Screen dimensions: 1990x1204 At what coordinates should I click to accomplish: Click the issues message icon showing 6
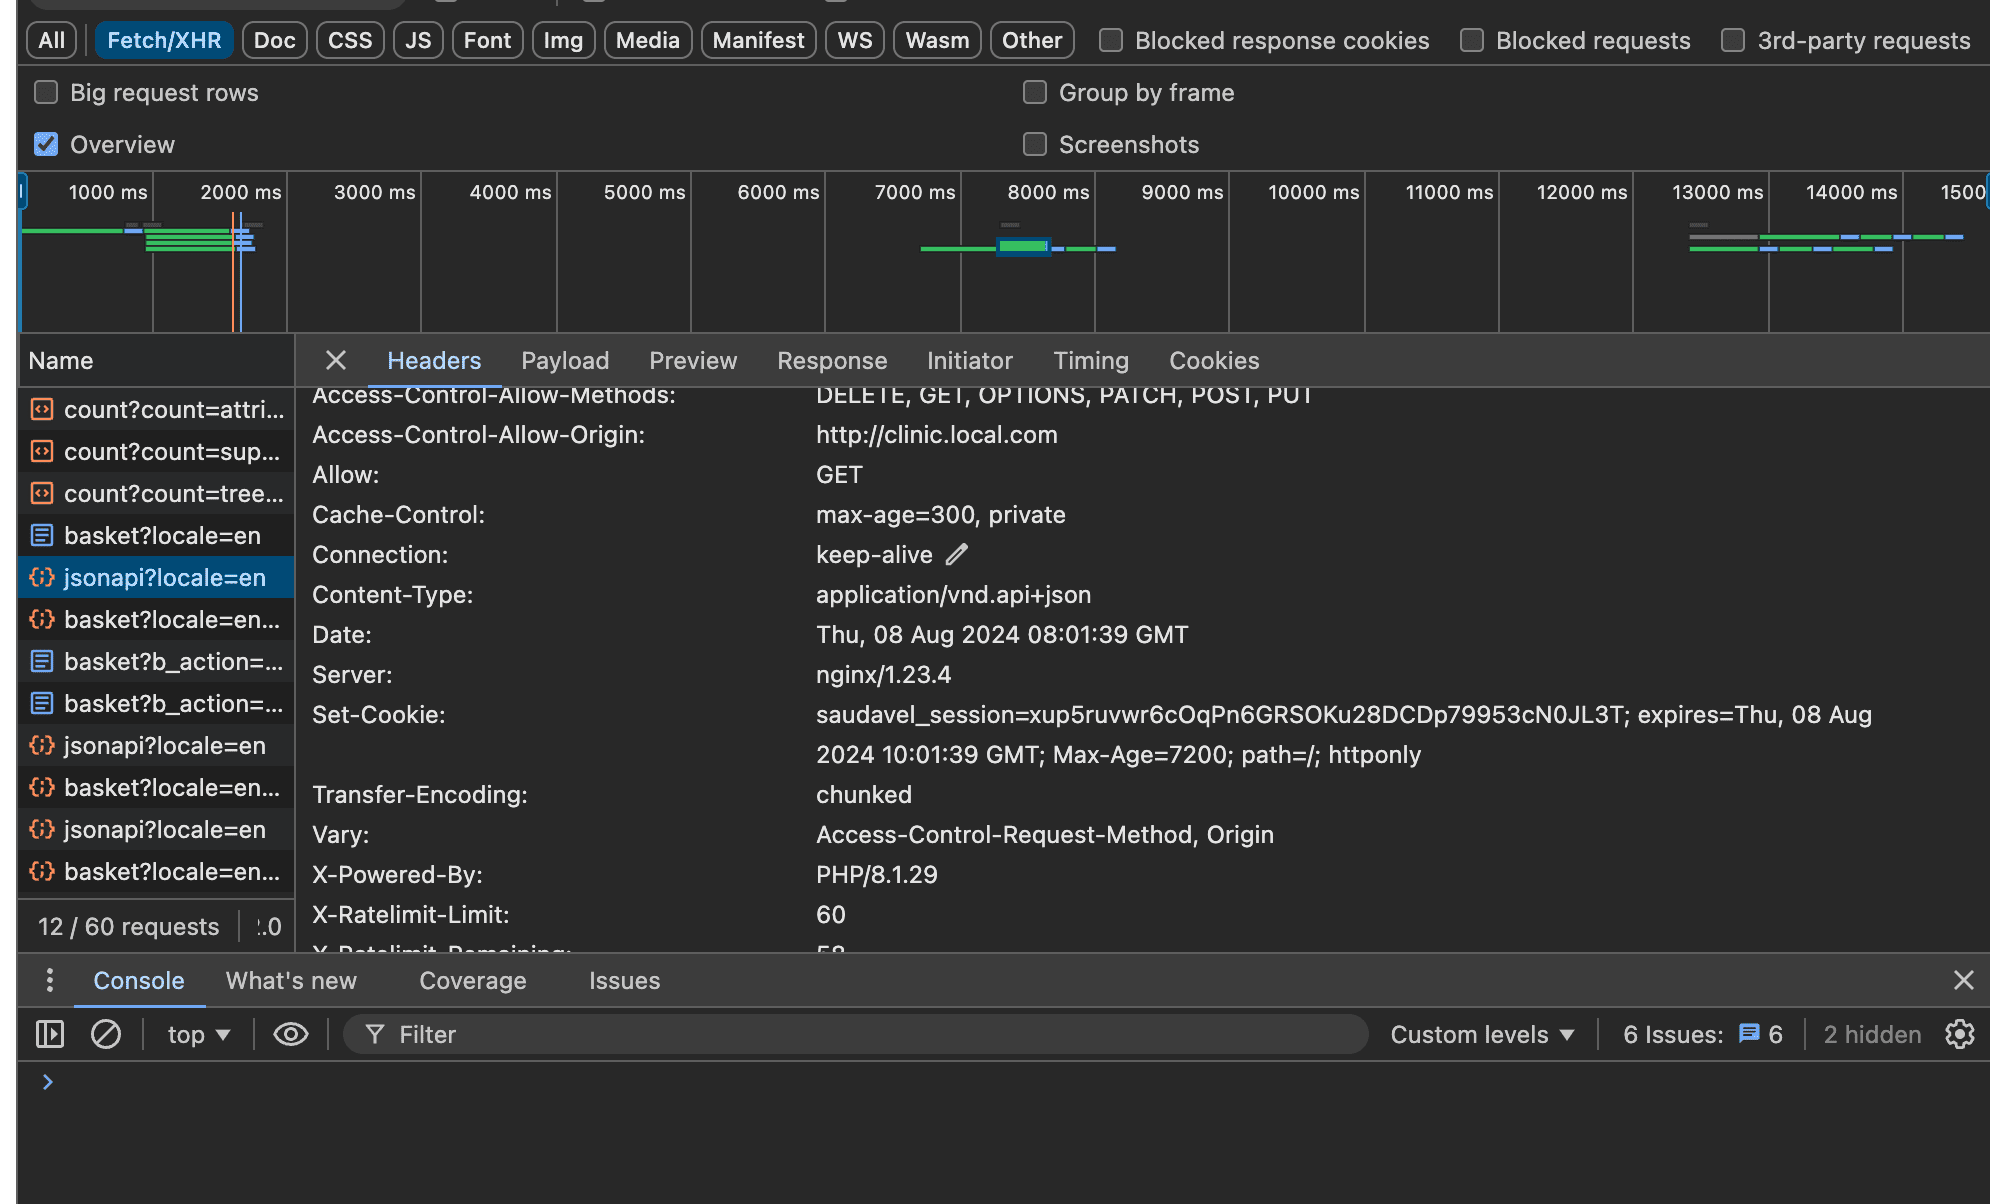[1749, 1034]
